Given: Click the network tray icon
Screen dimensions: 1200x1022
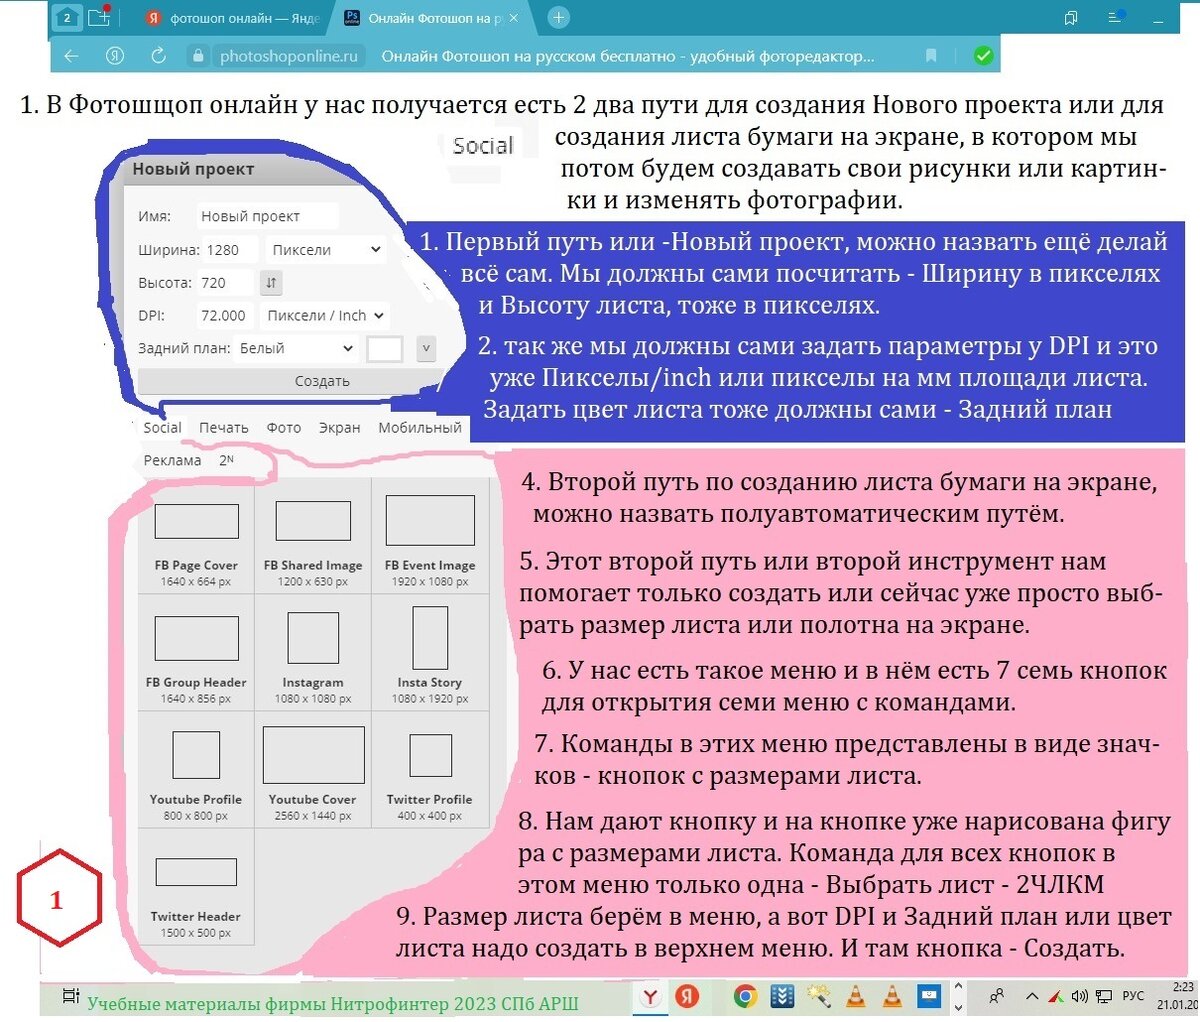Looking at the screenshot, I should click(x=1104, y=996).
